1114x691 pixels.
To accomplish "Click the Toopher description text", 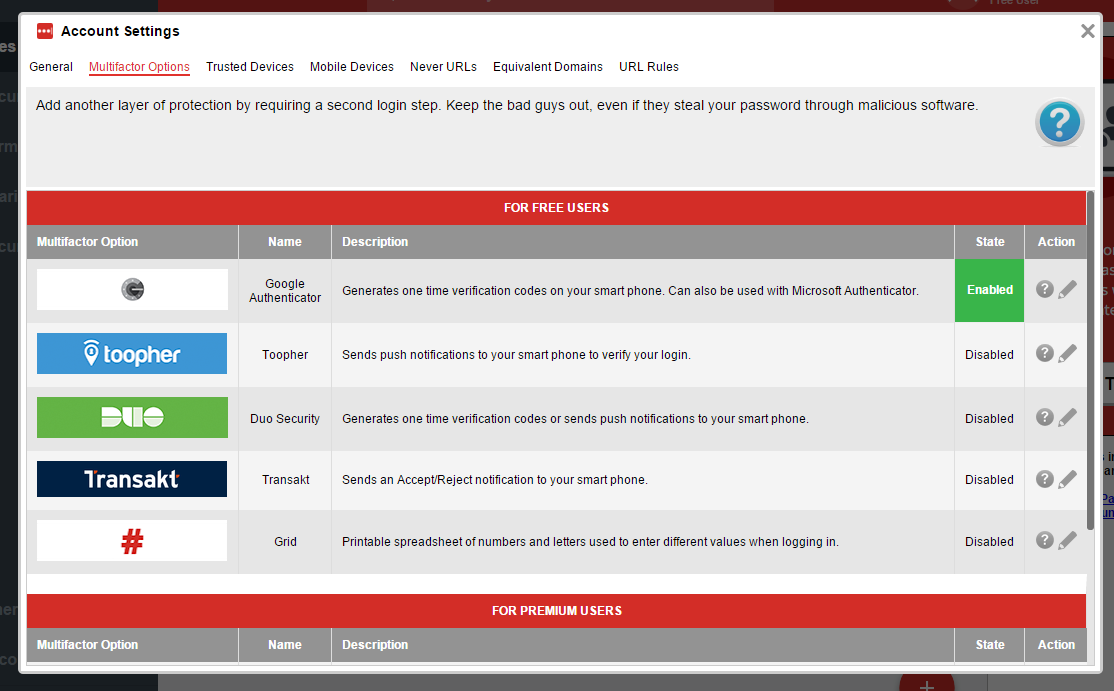I will point(517,354).
